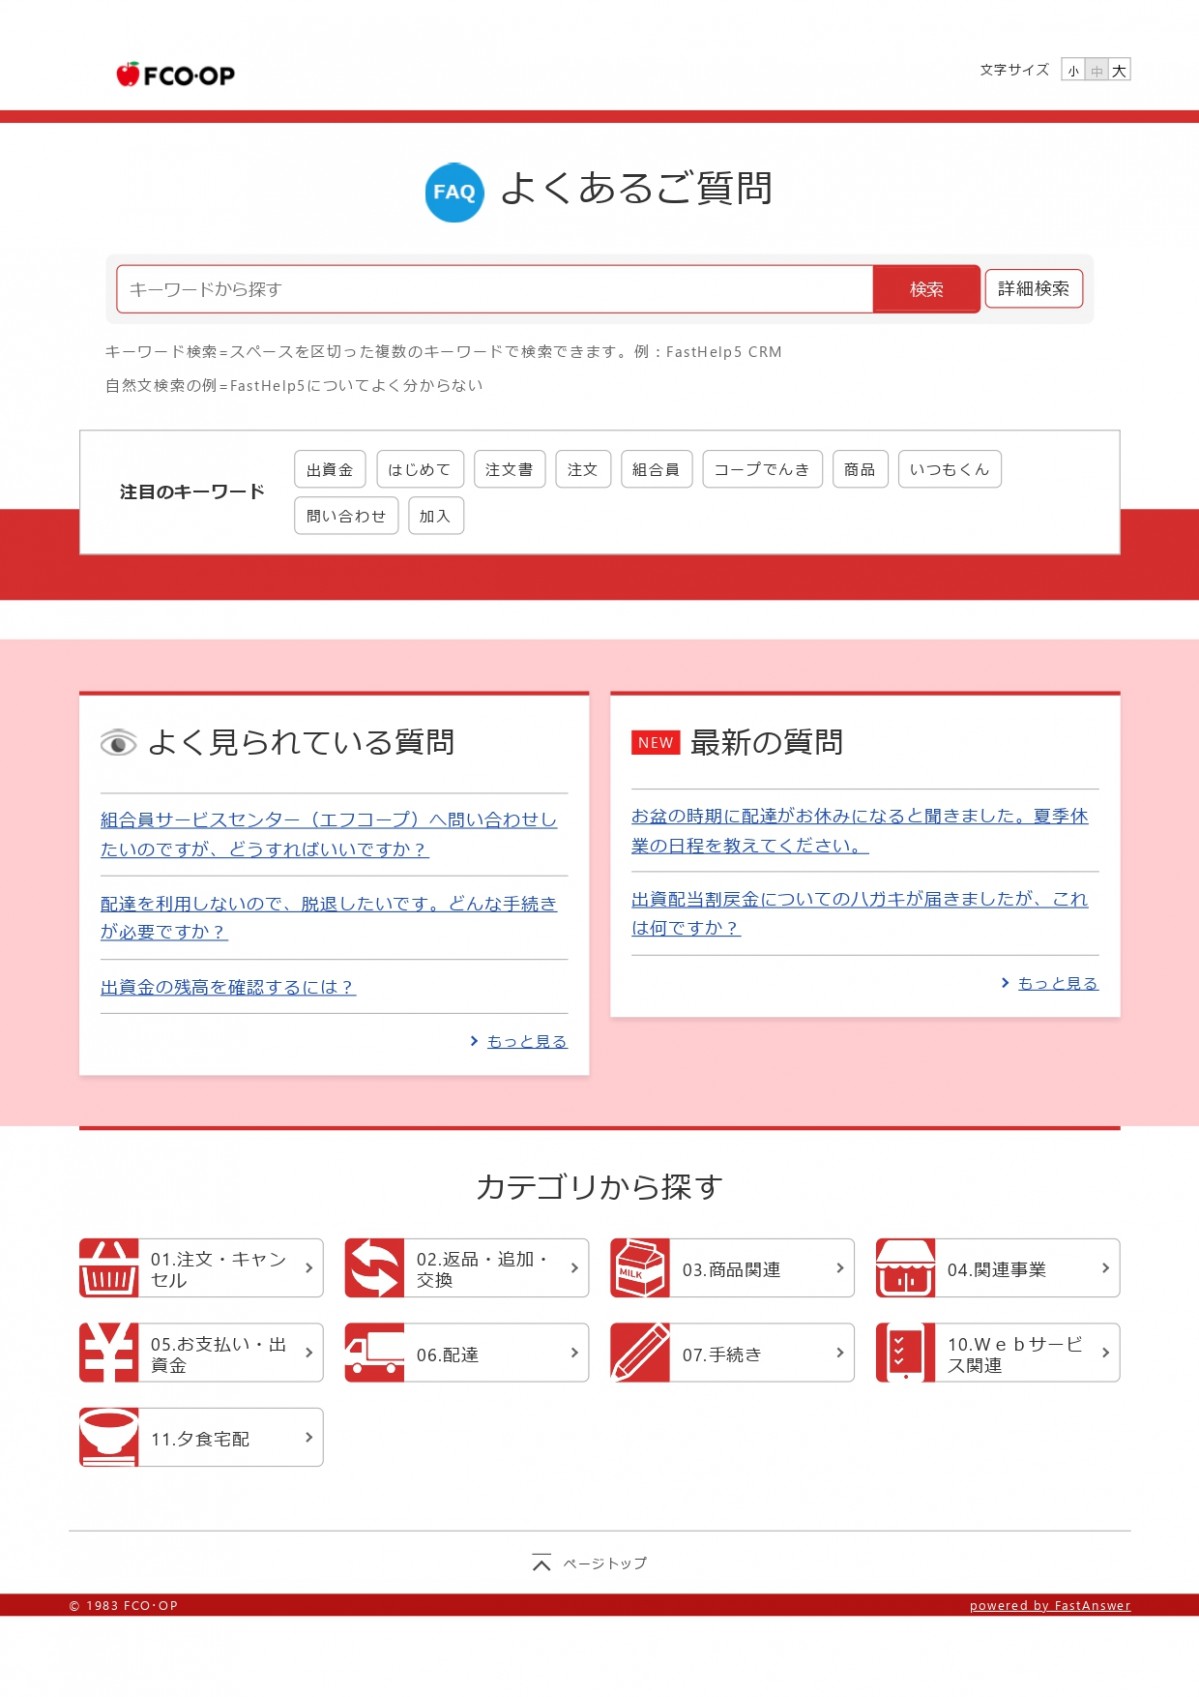Open question about お盆 delivery holiday schedule
This screenshot has height=1697, width=1199.
(x=860, y=830)
